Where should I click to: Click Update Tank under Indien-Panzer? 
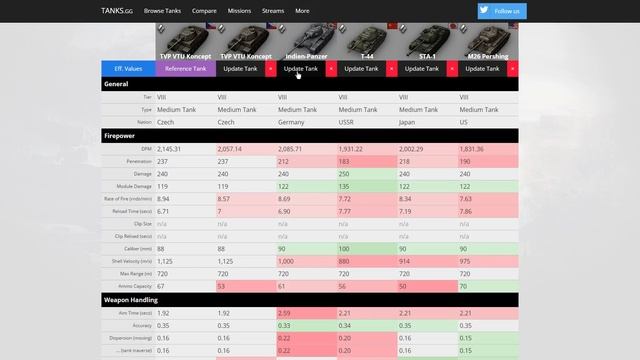coord(301,69)
